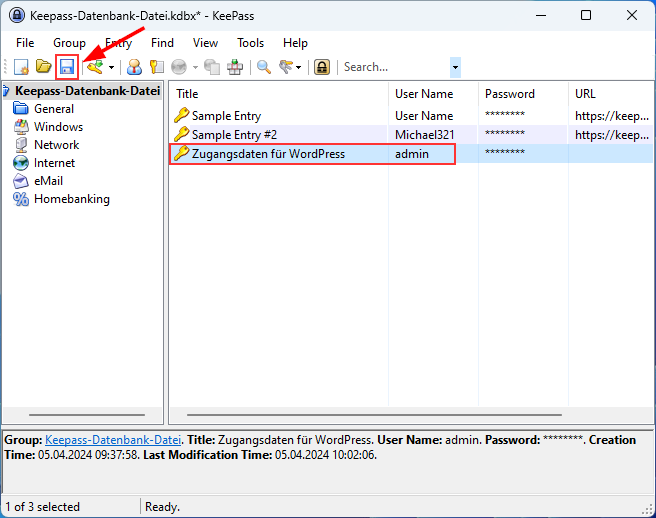Click the Show Entries keys icon
Viewport: 656px width, 518px height.
[286, 67]
